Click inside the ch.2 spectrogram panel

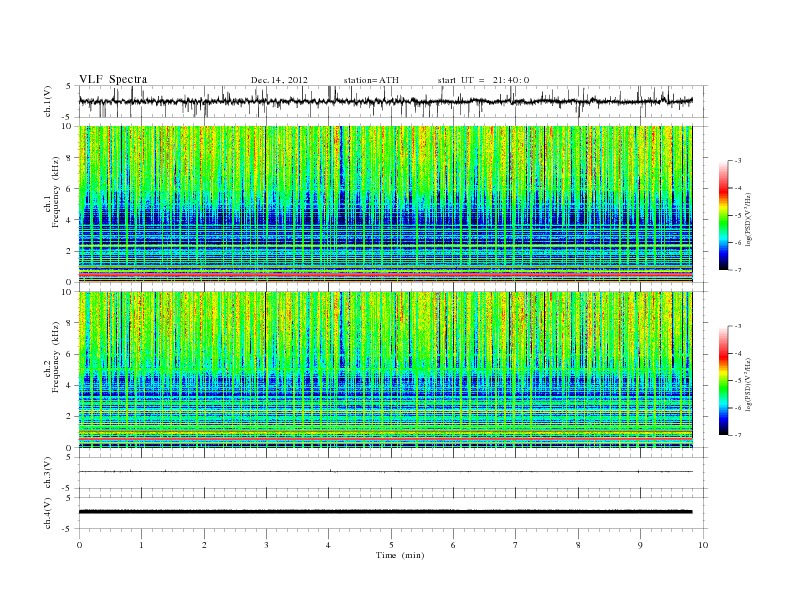click(385, 369)
